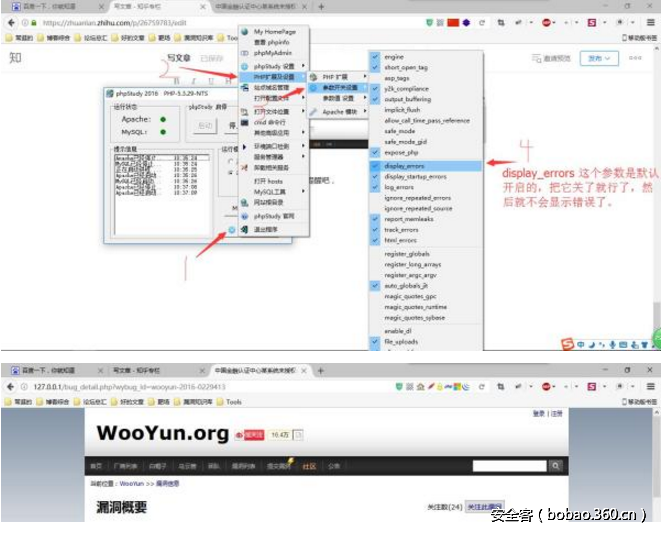Open a new tab in the top browser
This screenshot has height=533, width=661.
click(x=321, y=6)
